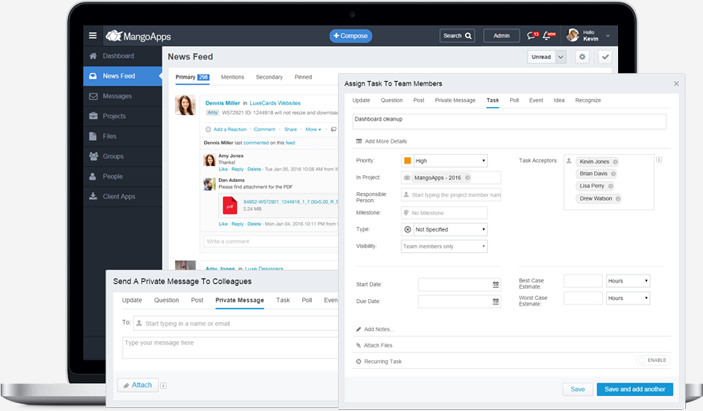Open Projects in the sidebar

tap(122, 116)
